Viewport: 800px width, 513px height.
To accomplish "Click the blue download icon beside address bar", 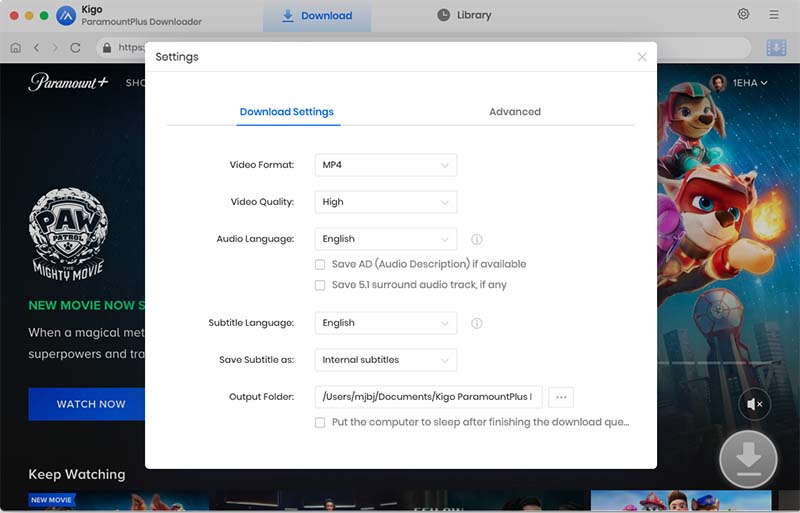I will [776, 47].
